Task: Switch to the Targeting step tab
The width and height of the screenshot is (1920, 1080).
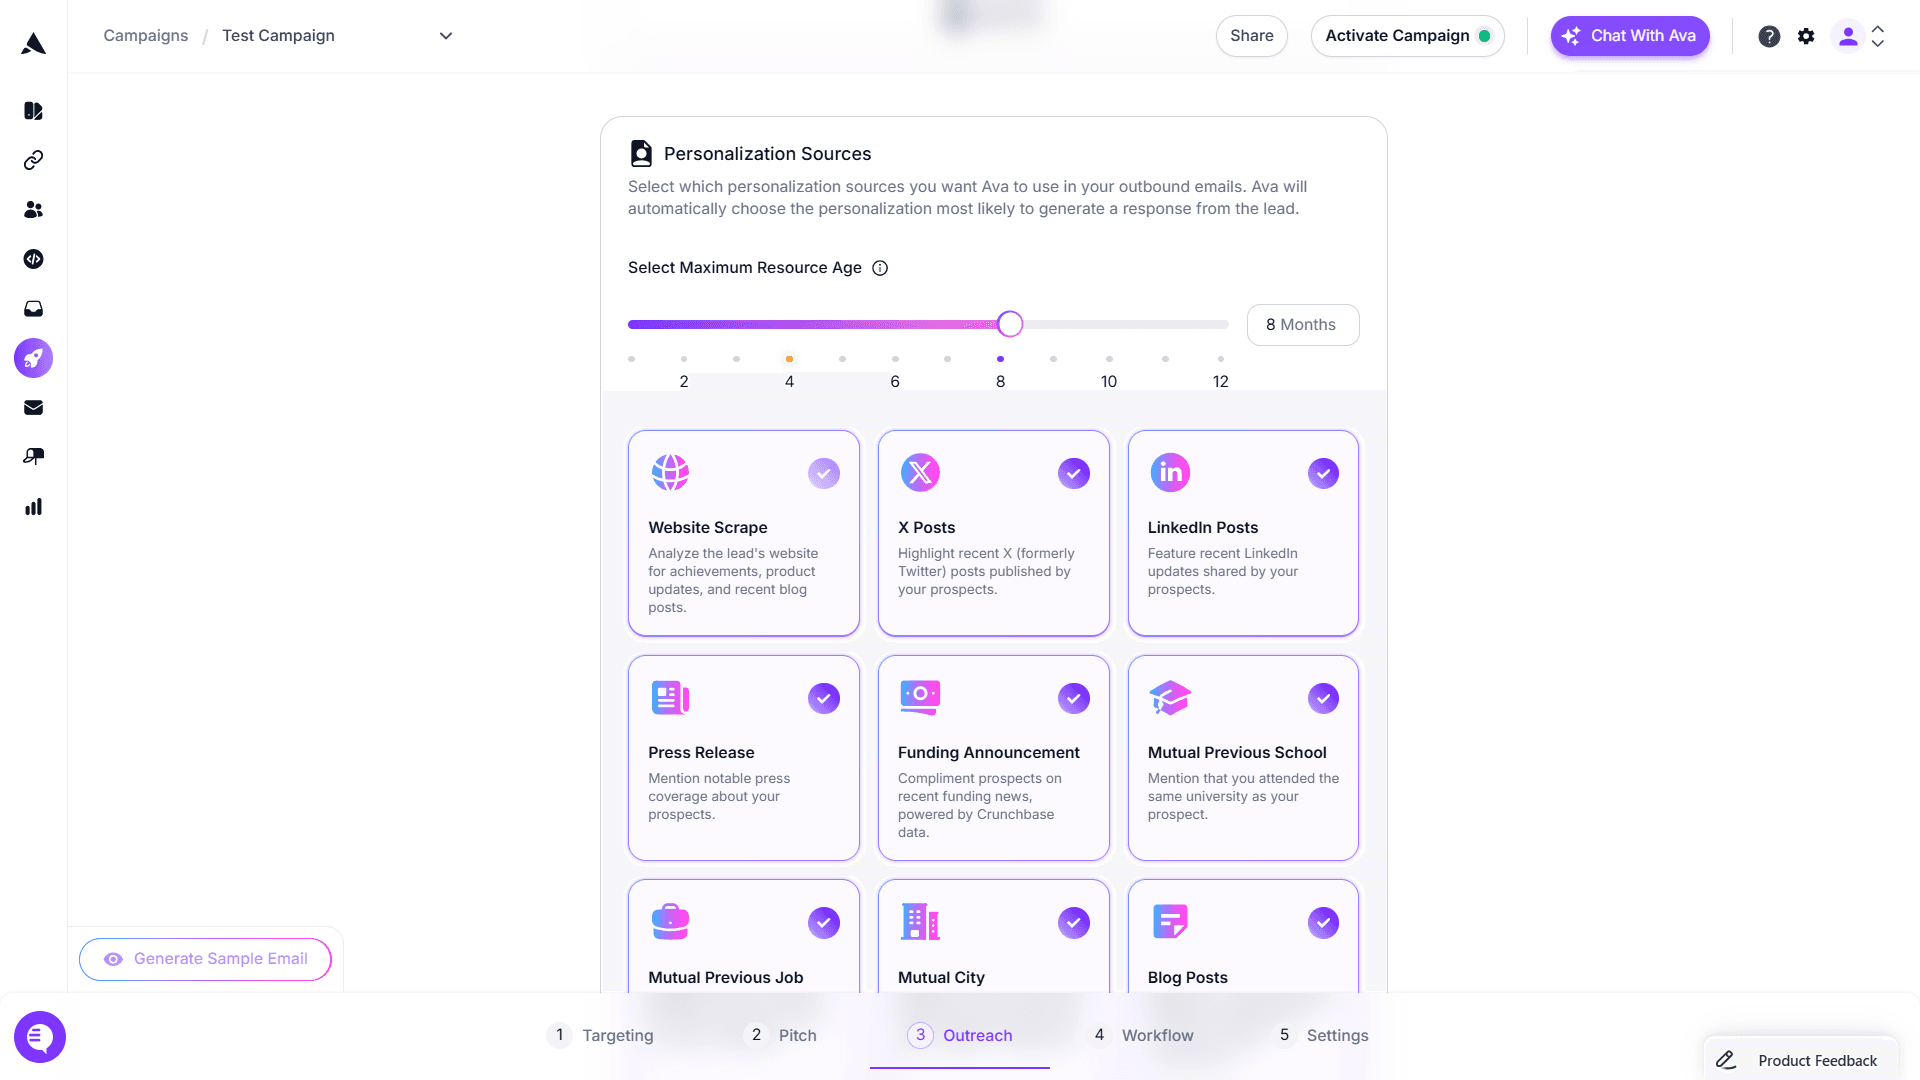Action: 600,1035
